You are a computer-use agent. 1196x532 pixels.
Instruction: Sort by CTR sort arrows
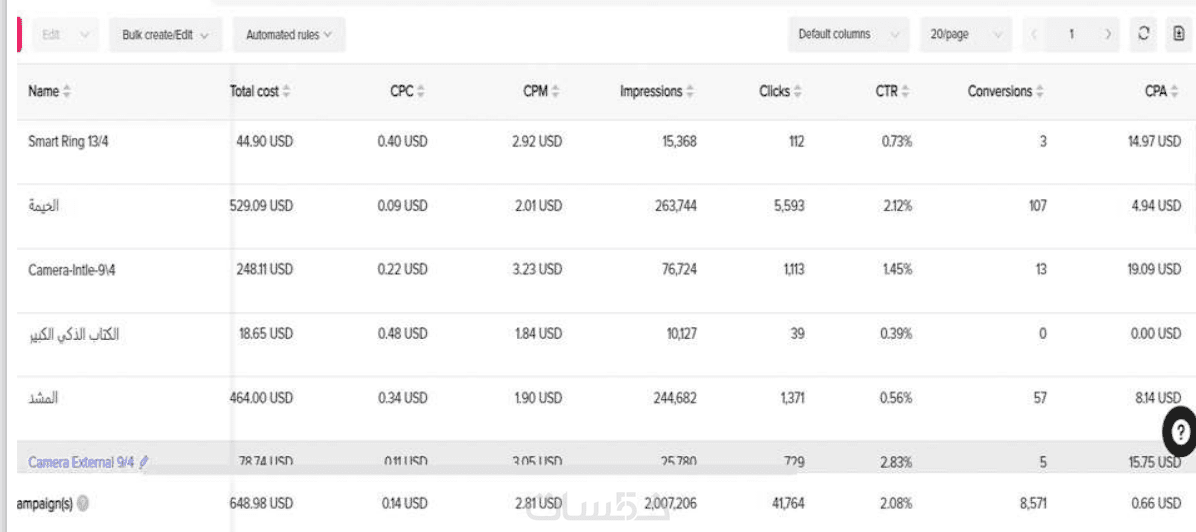(x=906, y=92)
